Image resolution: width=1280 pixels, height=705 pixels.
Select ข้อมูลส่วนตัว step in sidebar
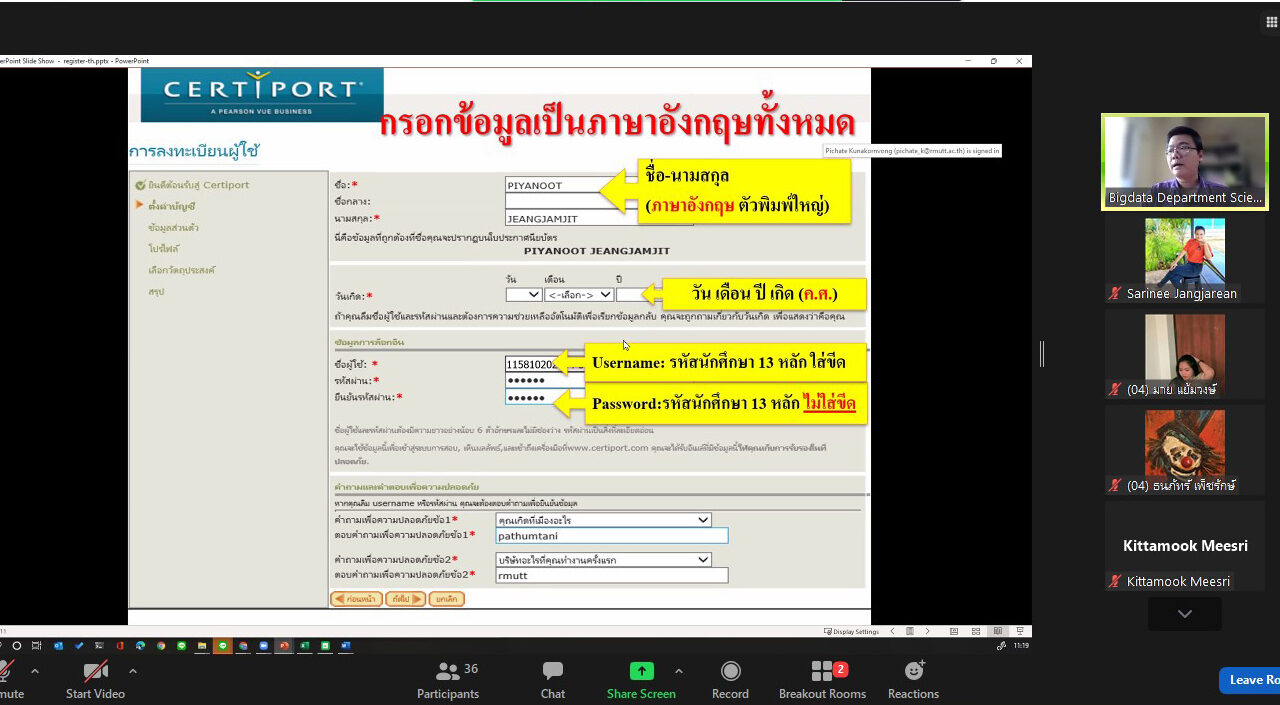coord(172,228)
